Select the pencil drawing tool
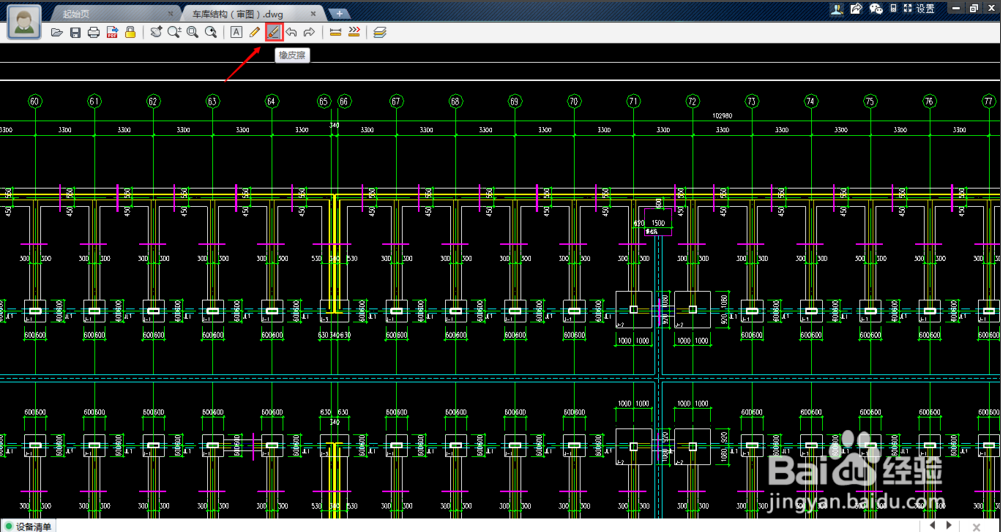The height and width of the screenshot is (532, 1001). coord(255,33)
